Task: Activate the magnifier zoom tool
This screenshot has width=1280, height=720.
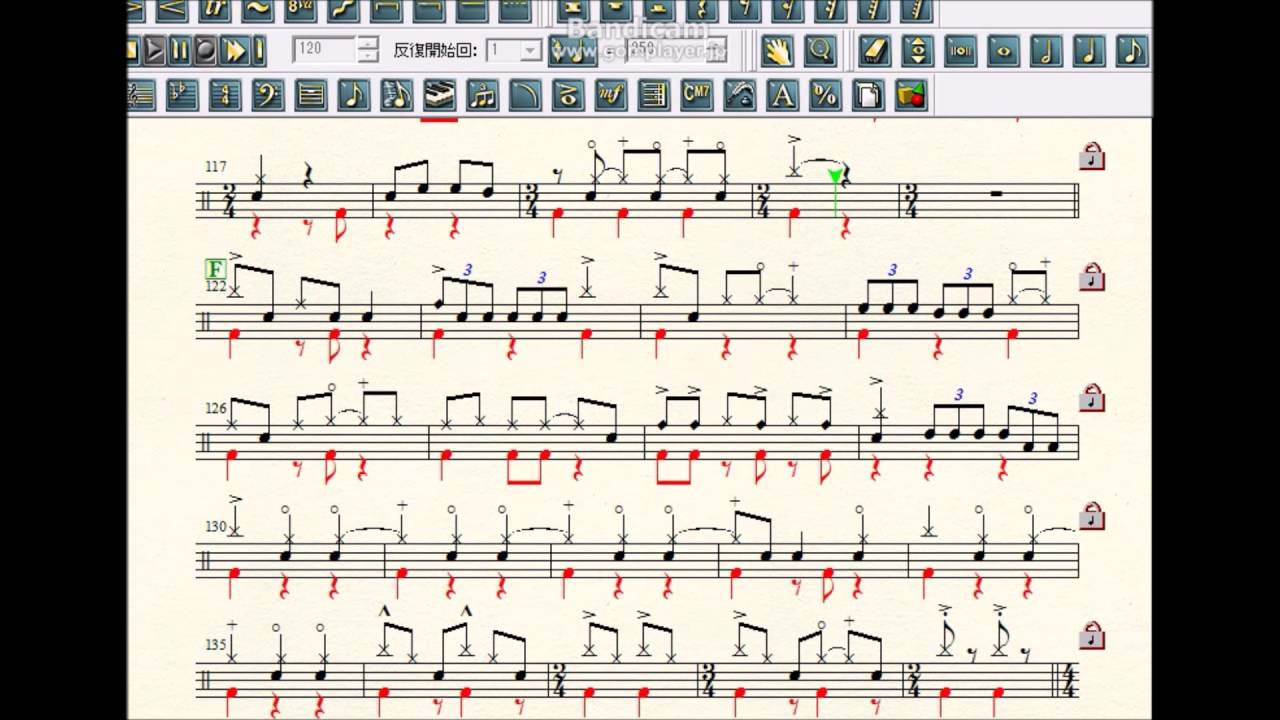Action: point(819,50)
